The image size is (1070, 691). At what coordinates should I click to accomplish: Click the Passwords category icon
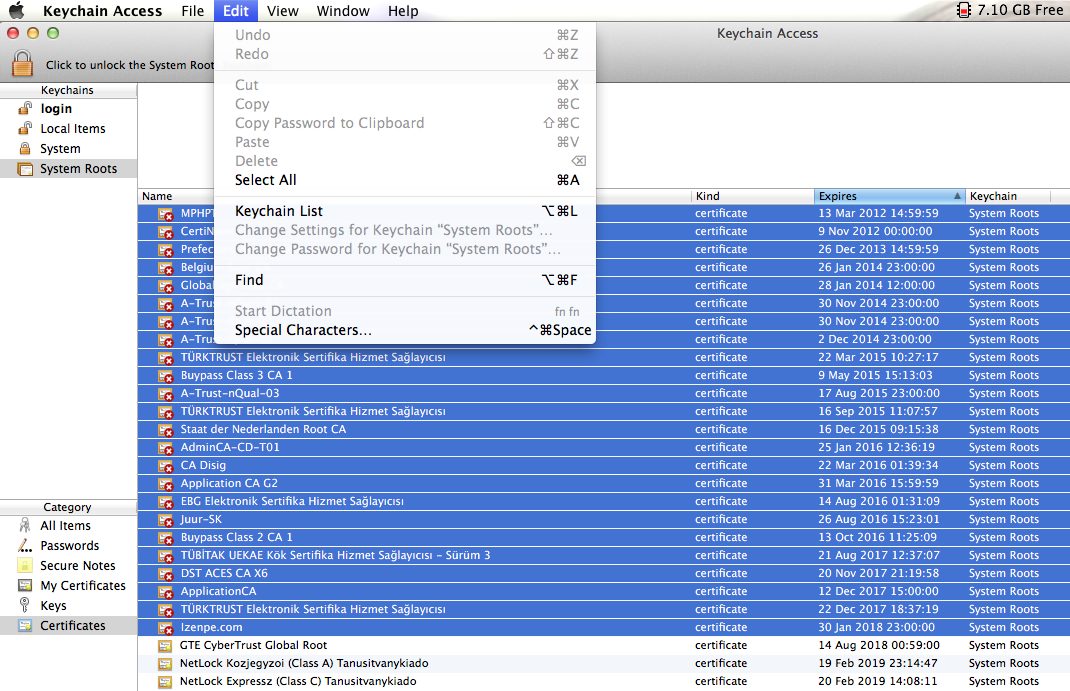(25, 546)
